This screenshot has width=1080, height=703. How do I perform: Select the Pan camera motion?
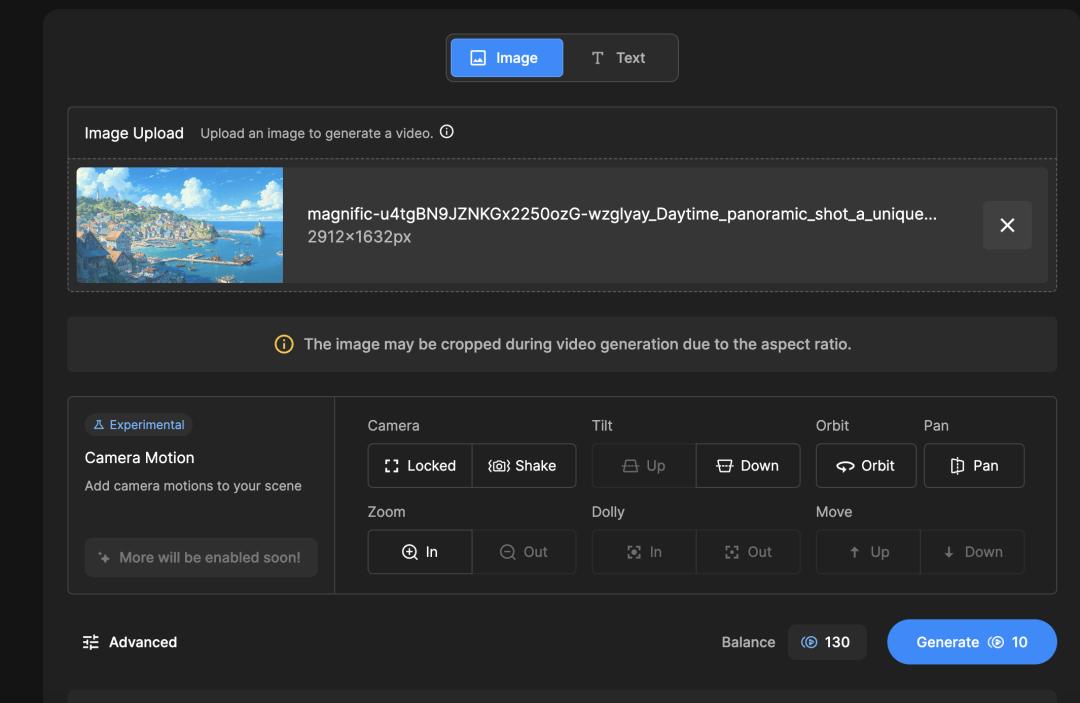click(x=974, y=465)
